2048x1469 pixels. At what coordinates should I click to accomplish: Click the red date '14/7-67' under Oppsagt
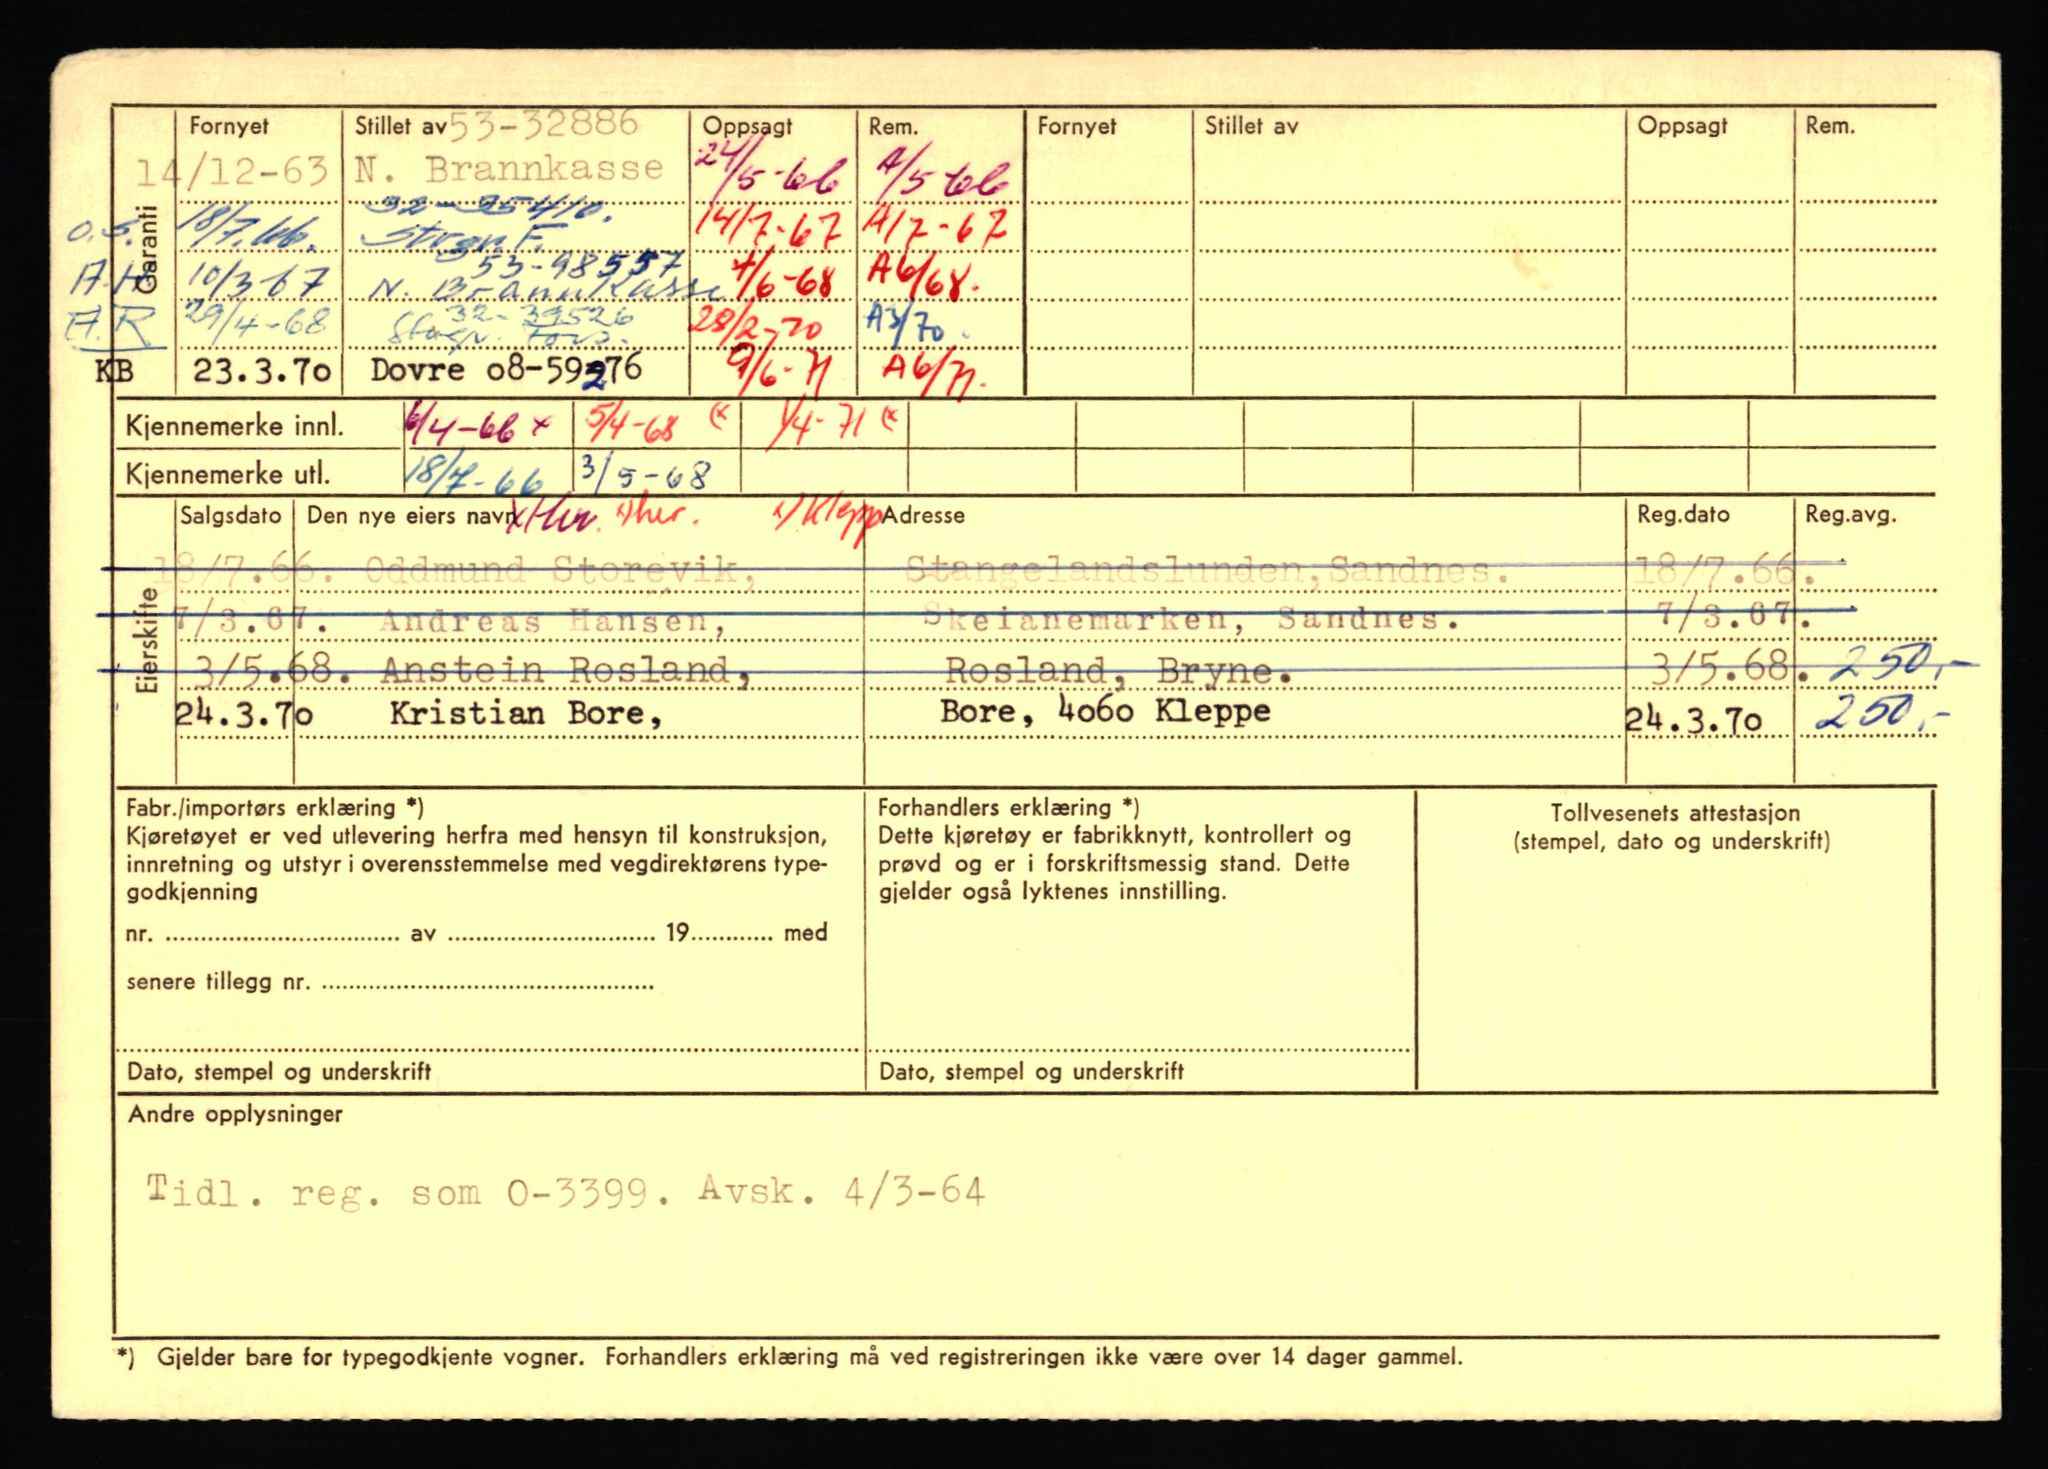click(x=771, y=229)
